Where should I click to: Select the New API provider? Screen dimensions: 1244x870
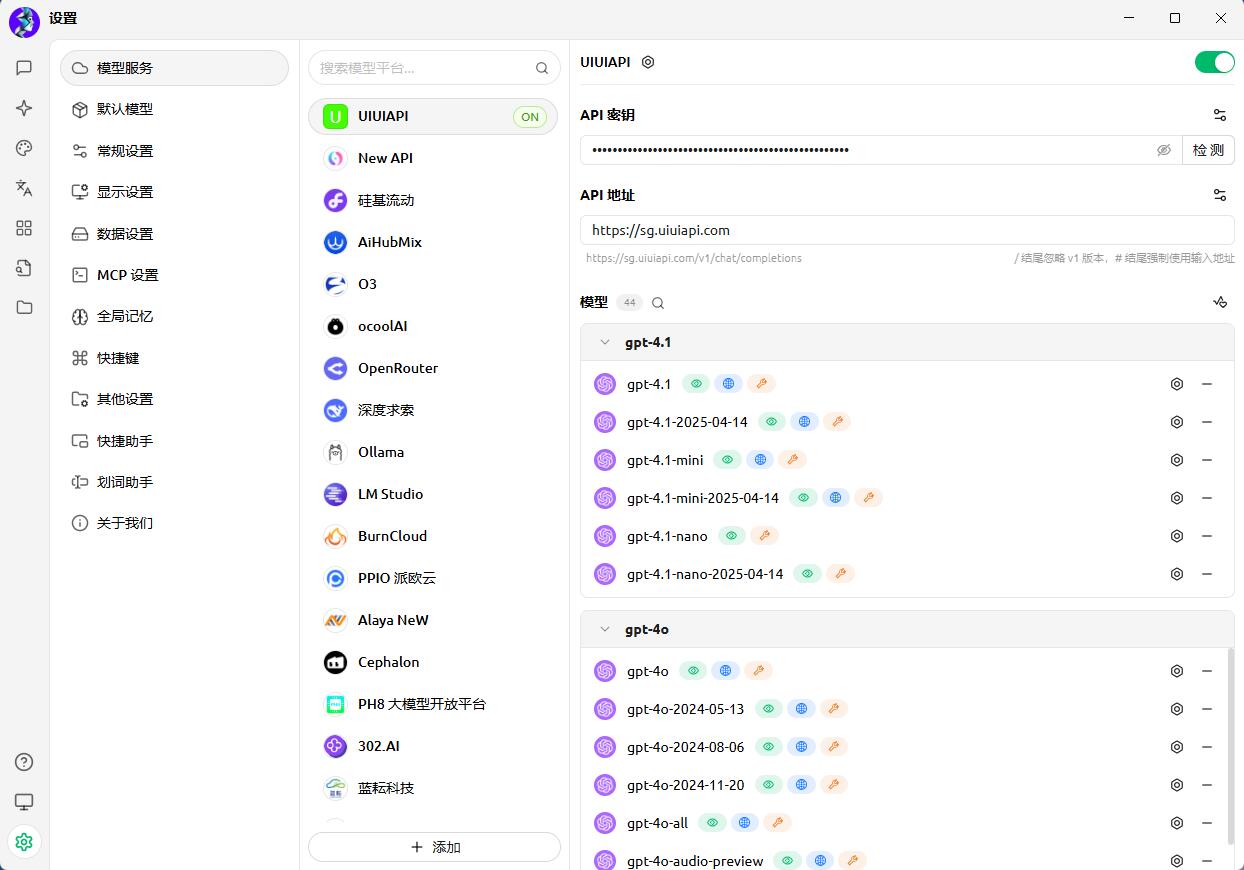(433, 158)
